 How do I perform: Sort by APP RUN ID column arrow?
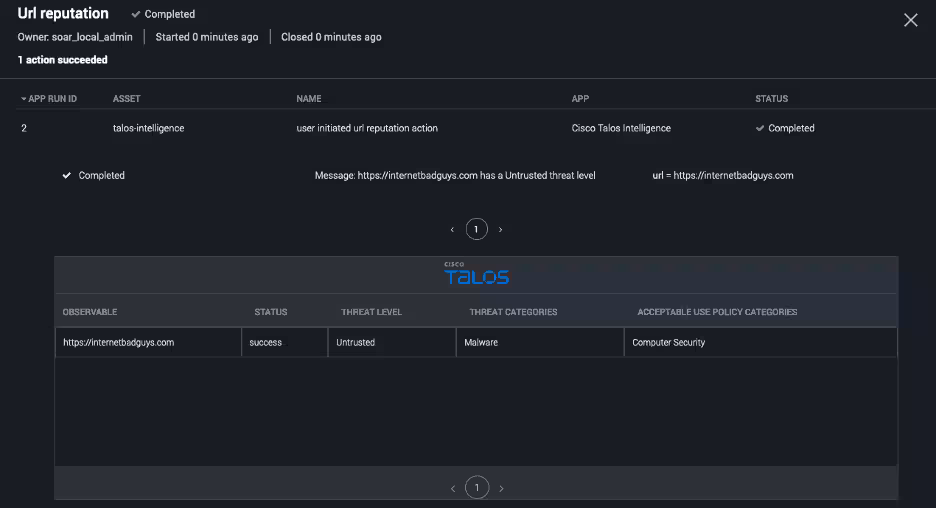(x=24, y=99)
